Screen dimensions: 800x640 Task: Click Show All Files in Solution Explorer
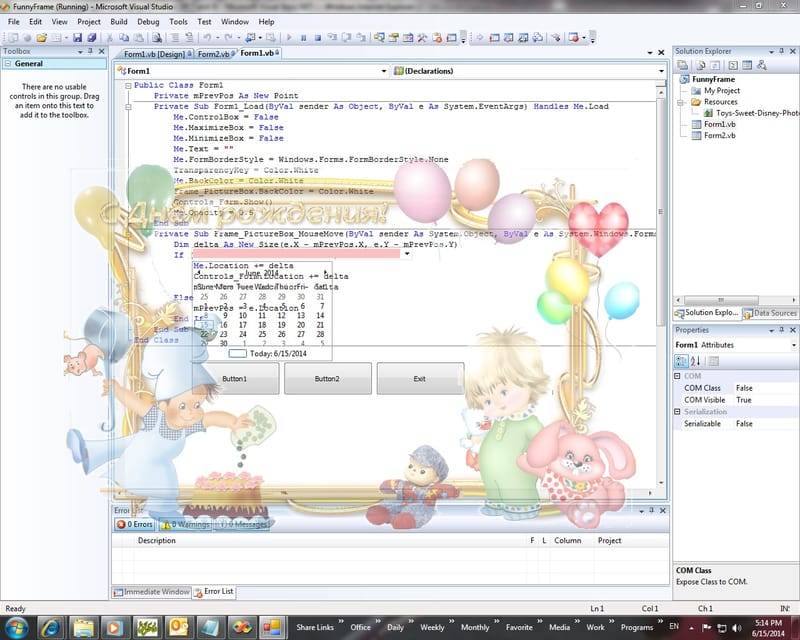701,65
